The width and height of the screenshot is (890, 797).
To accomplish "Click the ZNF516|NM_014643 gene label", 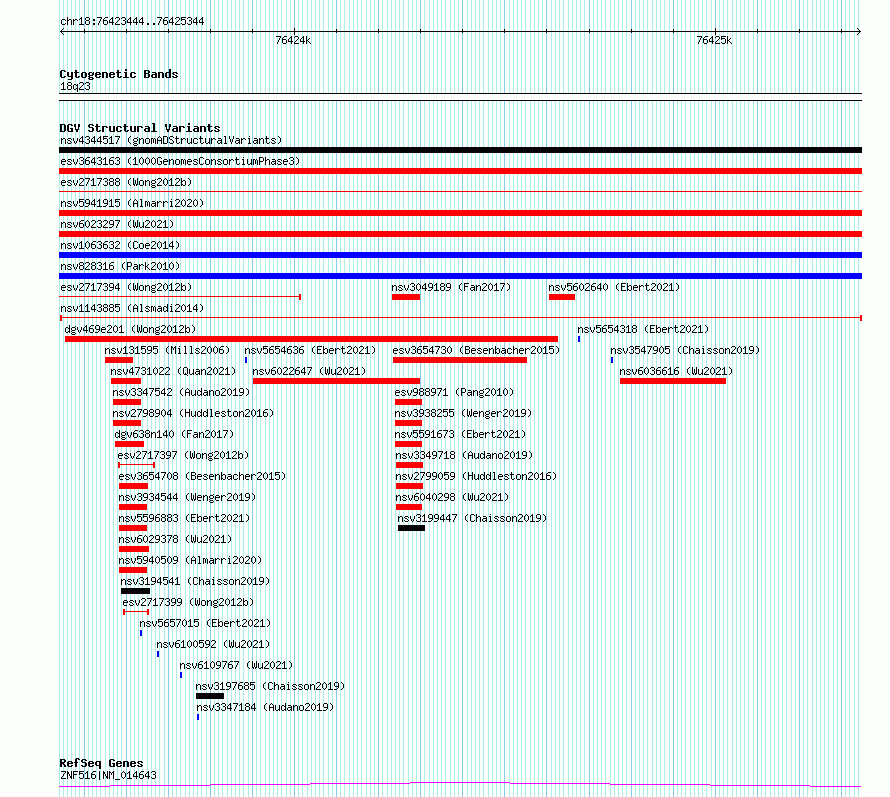I will [108, 775].
